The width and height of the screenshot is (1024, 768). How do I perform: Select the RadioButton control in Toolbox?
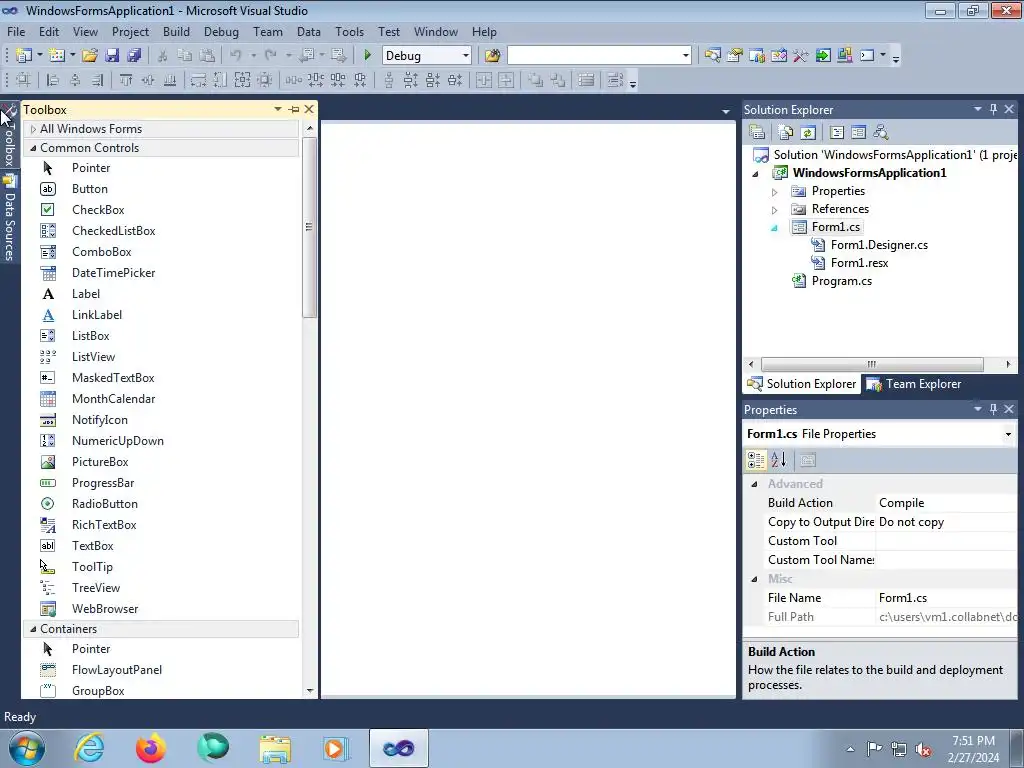(x=104, y=504)
